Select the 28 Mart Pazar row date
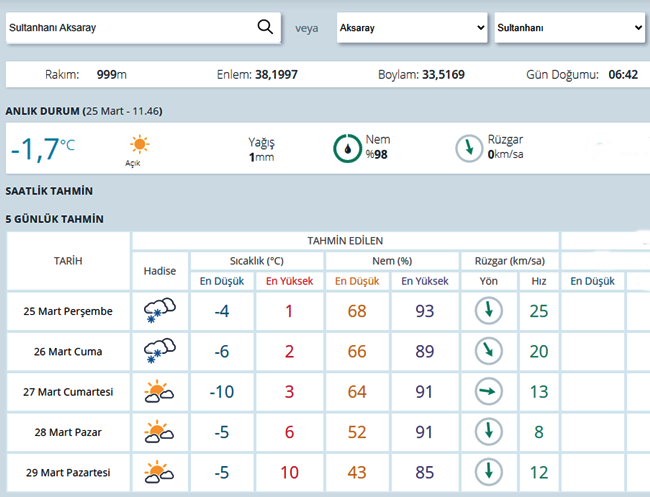Screen dimensions: 650x497 click(68, 432)
